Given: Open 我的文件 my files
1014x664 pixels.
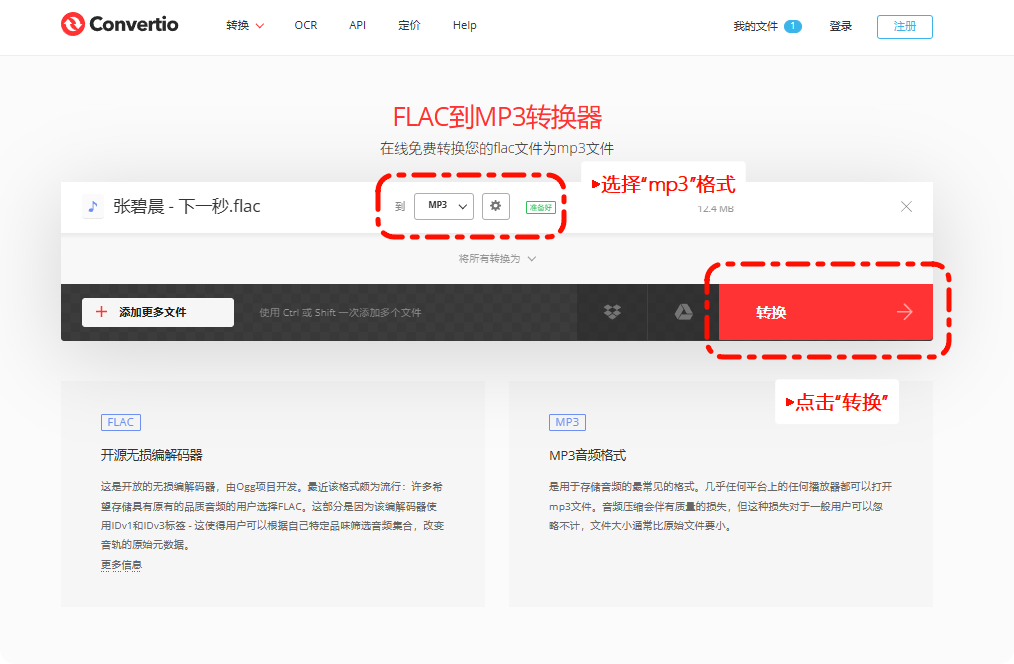Looking at the screenshot, I should click(x=755, y=27).
